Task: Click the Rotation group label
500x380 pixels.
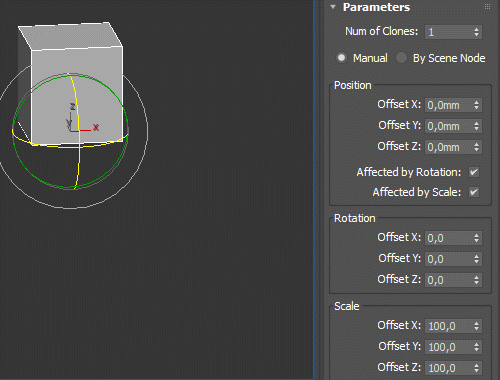Action: (x=355, y=218)
